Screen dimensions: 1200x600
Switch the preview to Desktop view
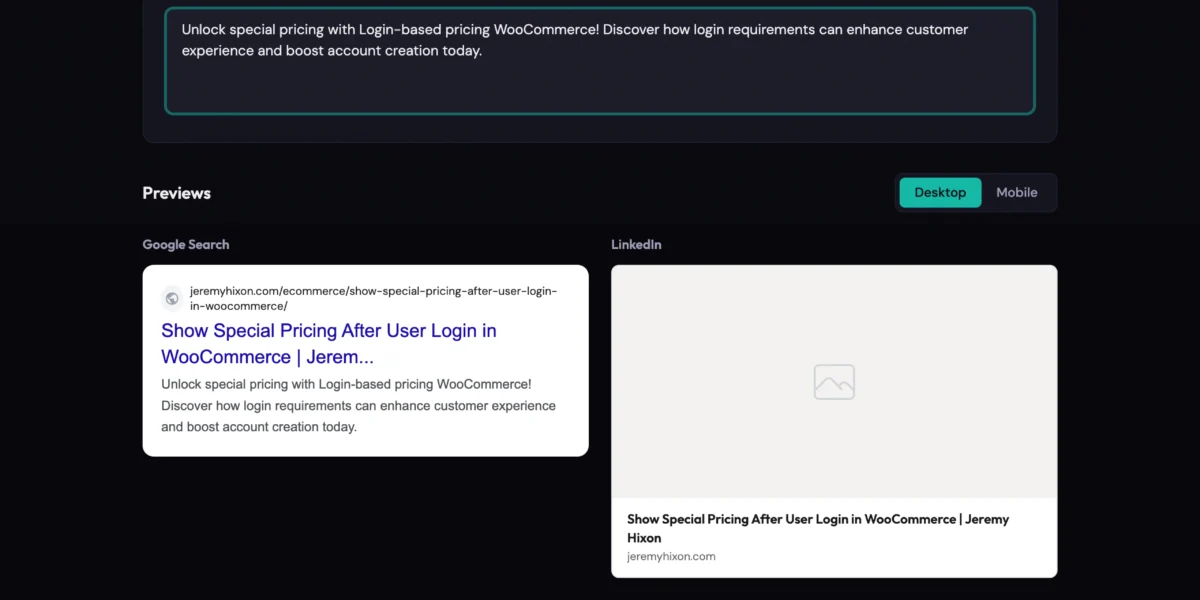(x=940, y=193)
